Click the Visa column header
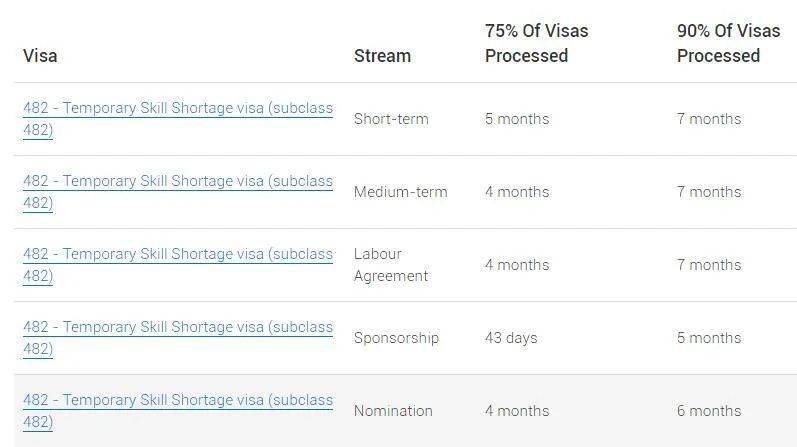The height and width of the screenshot is (447, 797). (40, 56)
